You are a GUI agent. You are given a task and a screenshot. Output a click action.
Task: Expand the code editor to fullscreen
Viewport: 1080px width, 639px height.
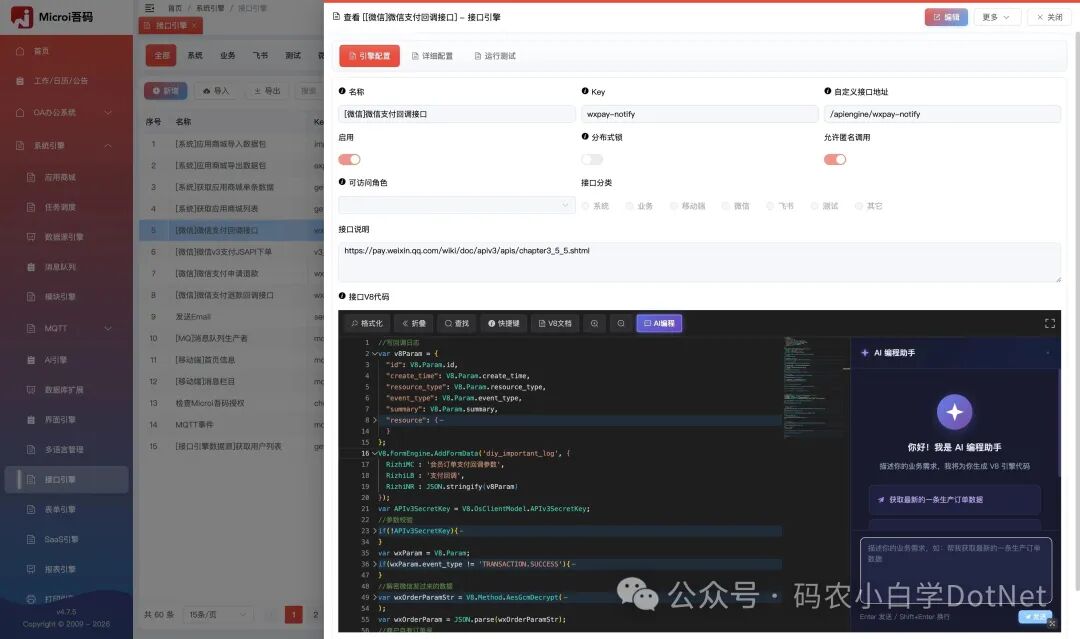(1049, 323)
